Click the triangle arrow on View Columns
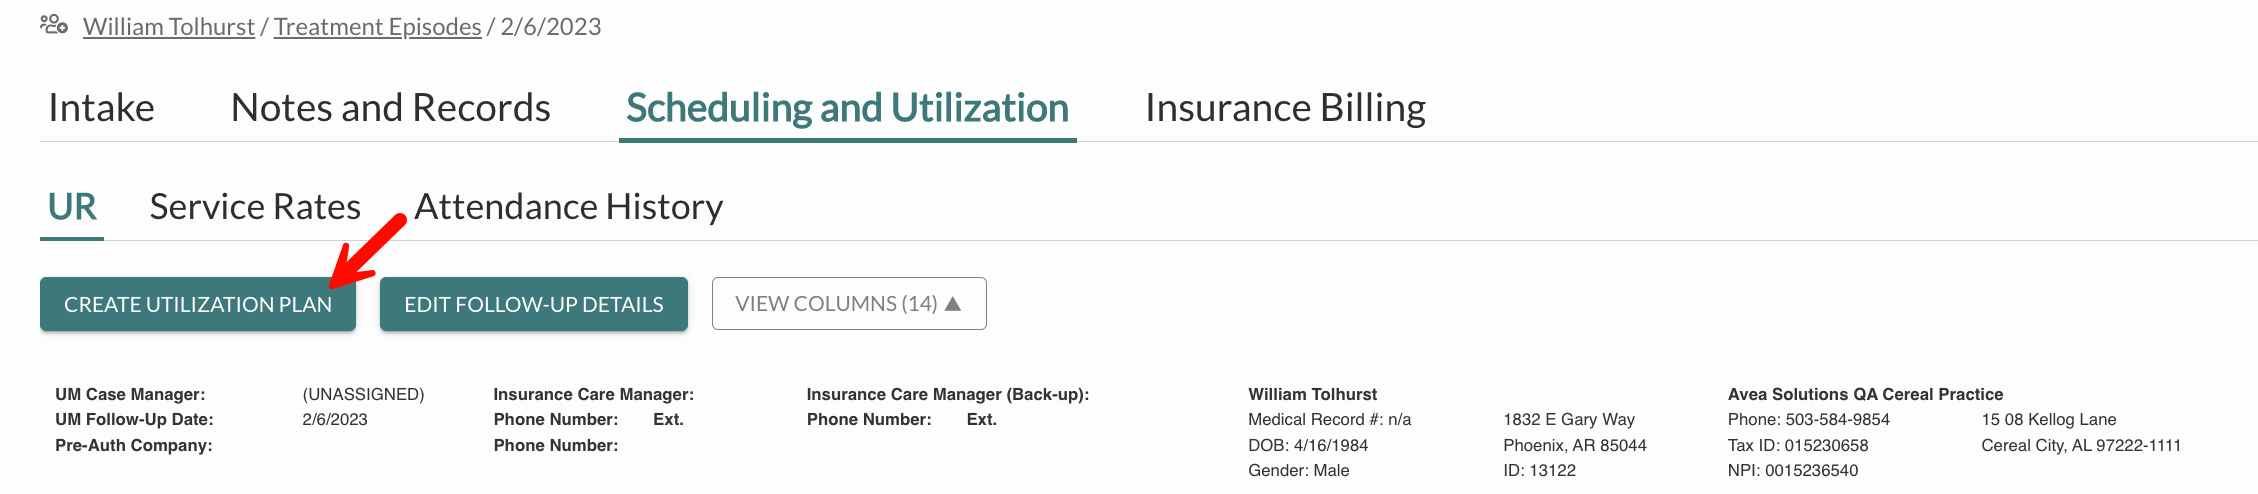This screenshot has height=494, width=2258. 953,303
